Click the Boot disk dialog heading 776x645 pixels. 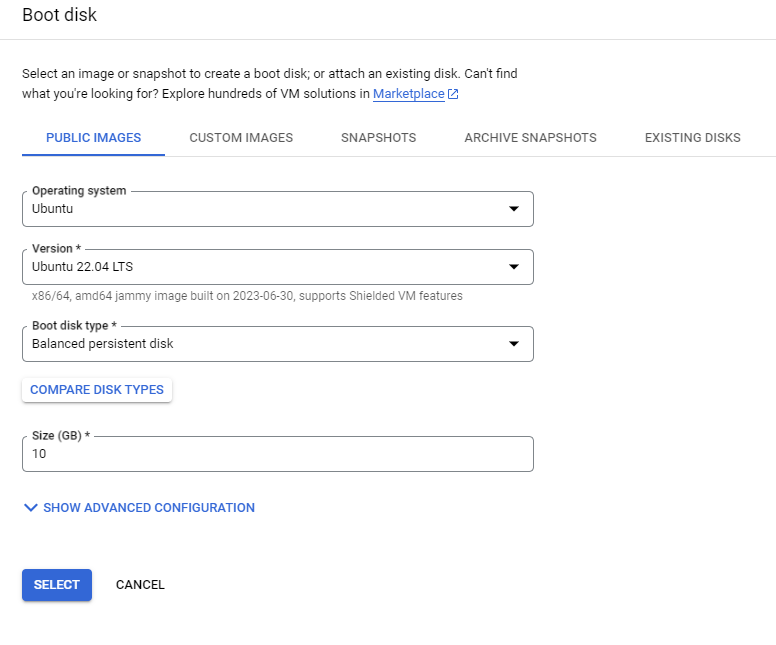[60, 15]
